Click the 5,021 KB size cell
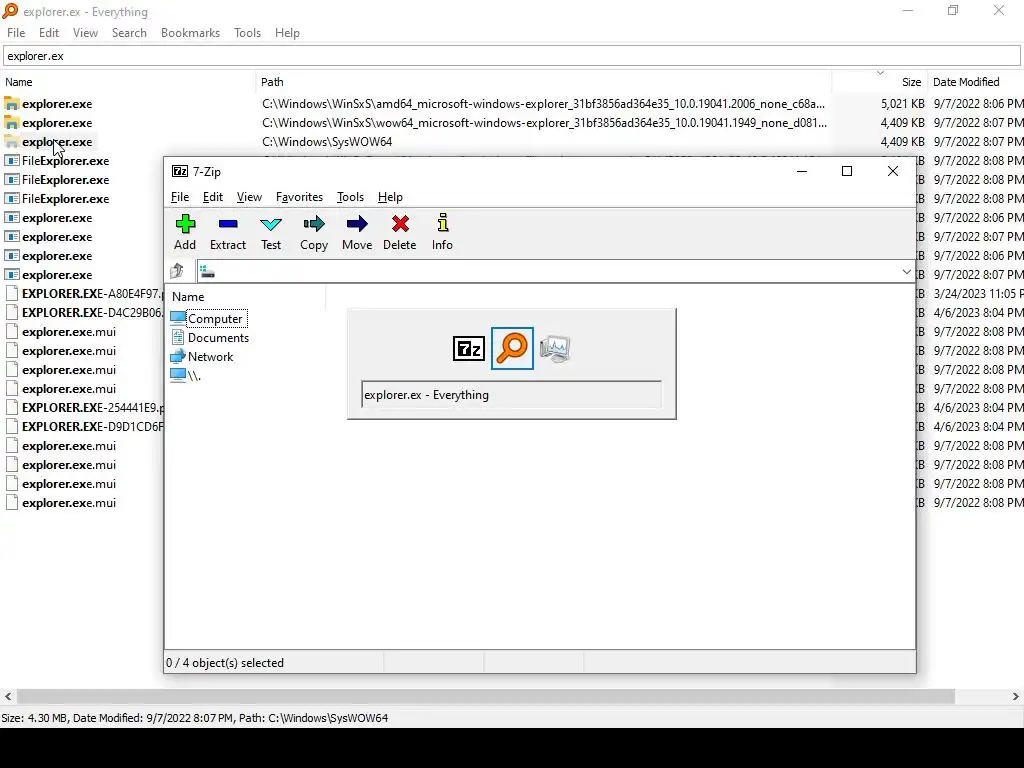1024x768 pixels. point(903,104)
